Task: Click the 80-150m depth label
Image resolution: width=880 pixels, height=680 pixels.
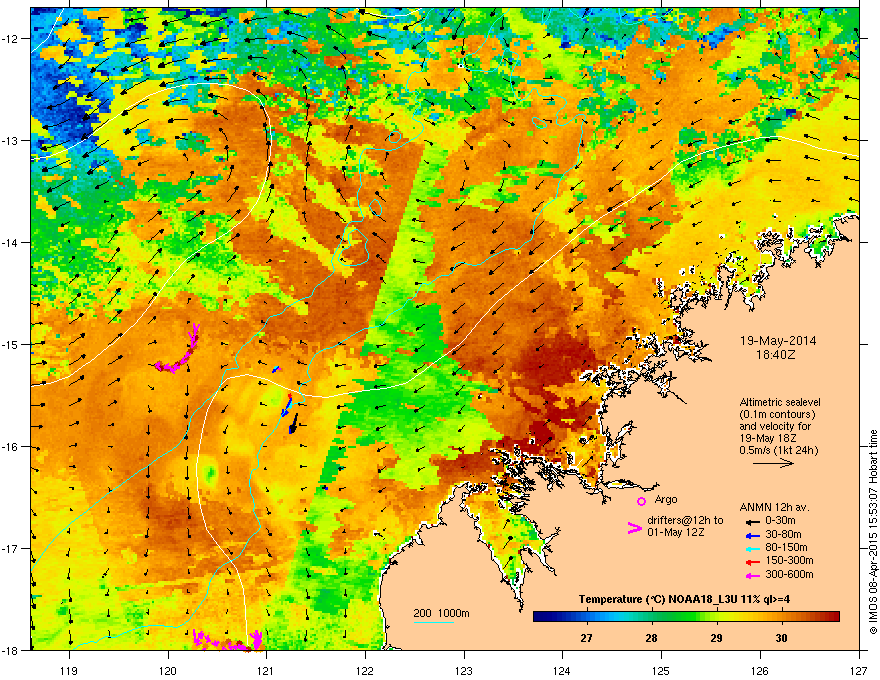Action: coord(786,548)
